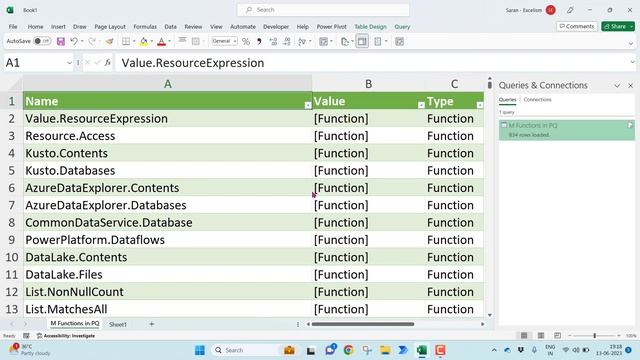Click the Comments button
640x360 pixels.
[577, 26]
